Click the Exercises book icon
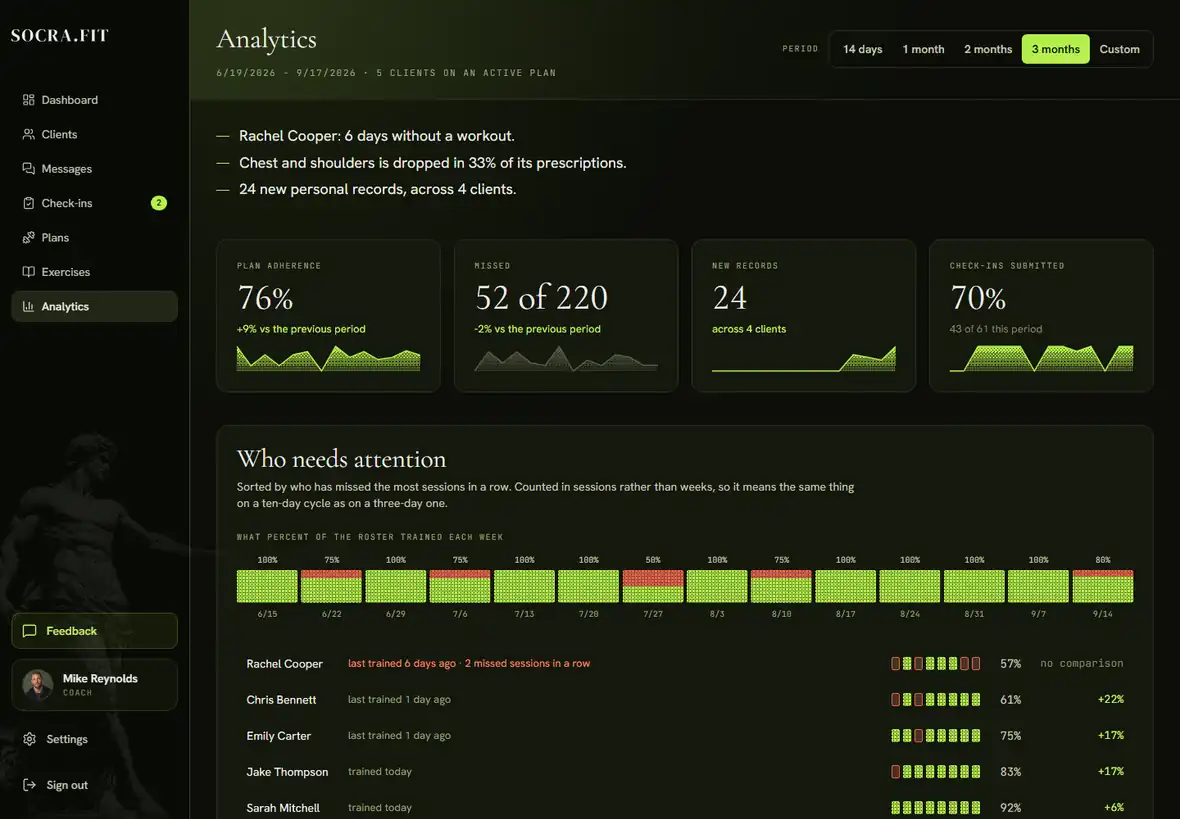This screenshot has width=1180, height=819. click(29, 272)
